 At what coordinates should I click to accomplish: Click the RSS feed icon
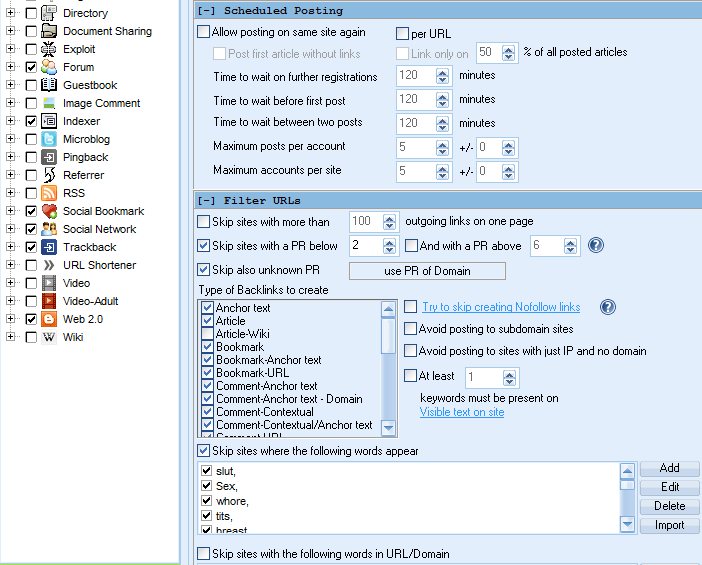(49, 193)
